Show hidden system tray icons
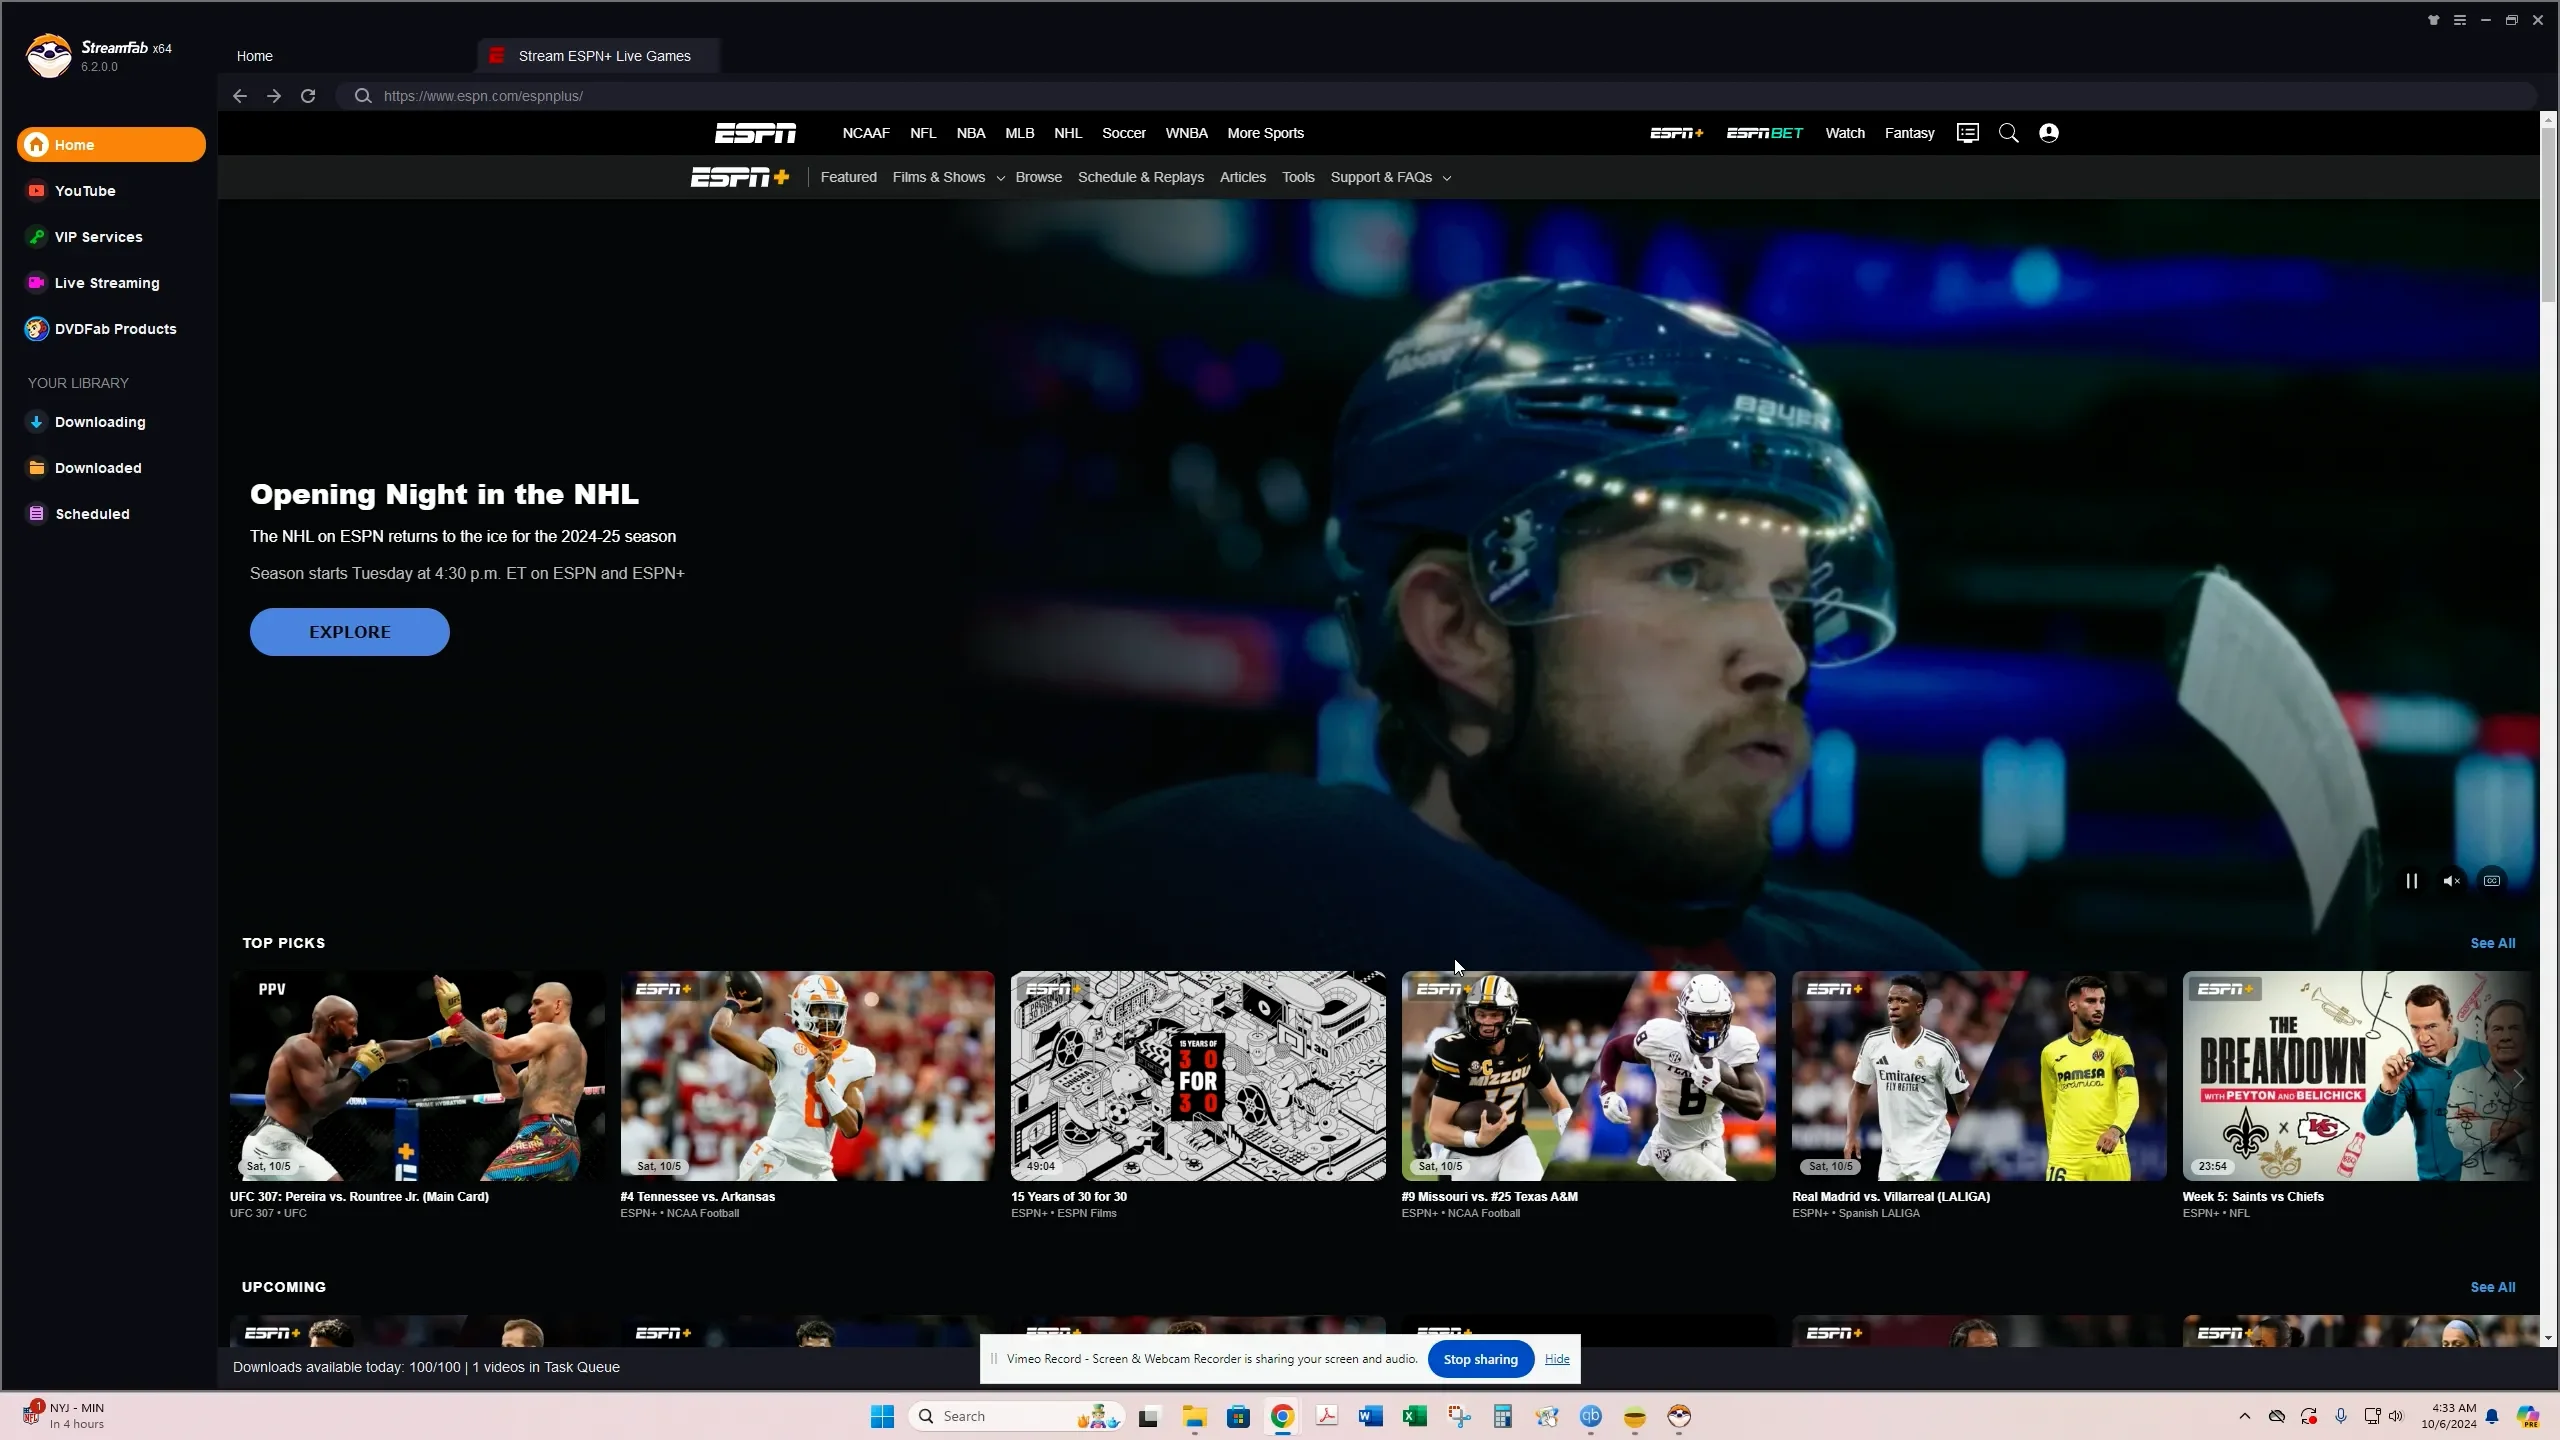Viewport: 2560px width, 1440px height. [2245, 1416]
